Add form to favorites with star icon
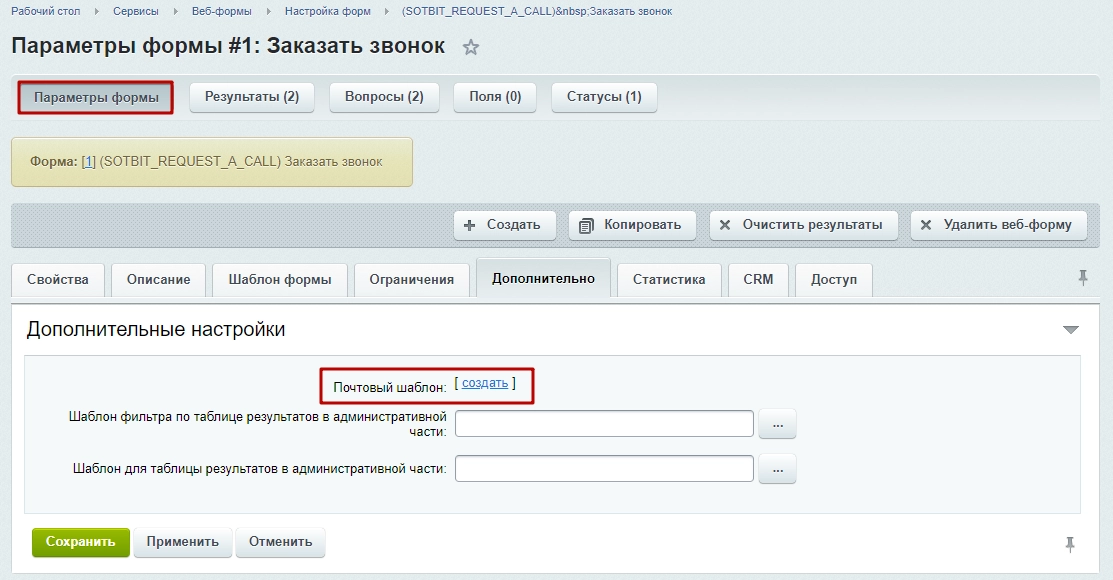1113x580 pixels. [471, 48]
